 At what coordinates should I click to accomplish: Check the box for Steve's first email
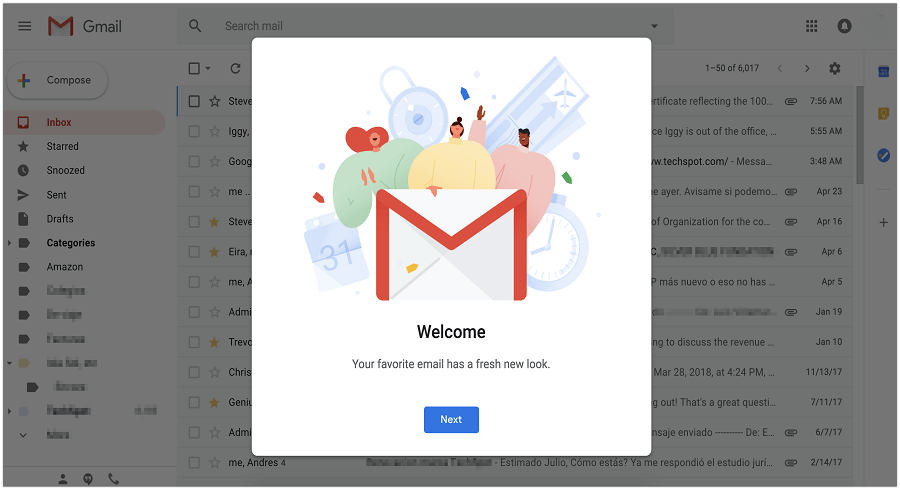tap(195, 101)
